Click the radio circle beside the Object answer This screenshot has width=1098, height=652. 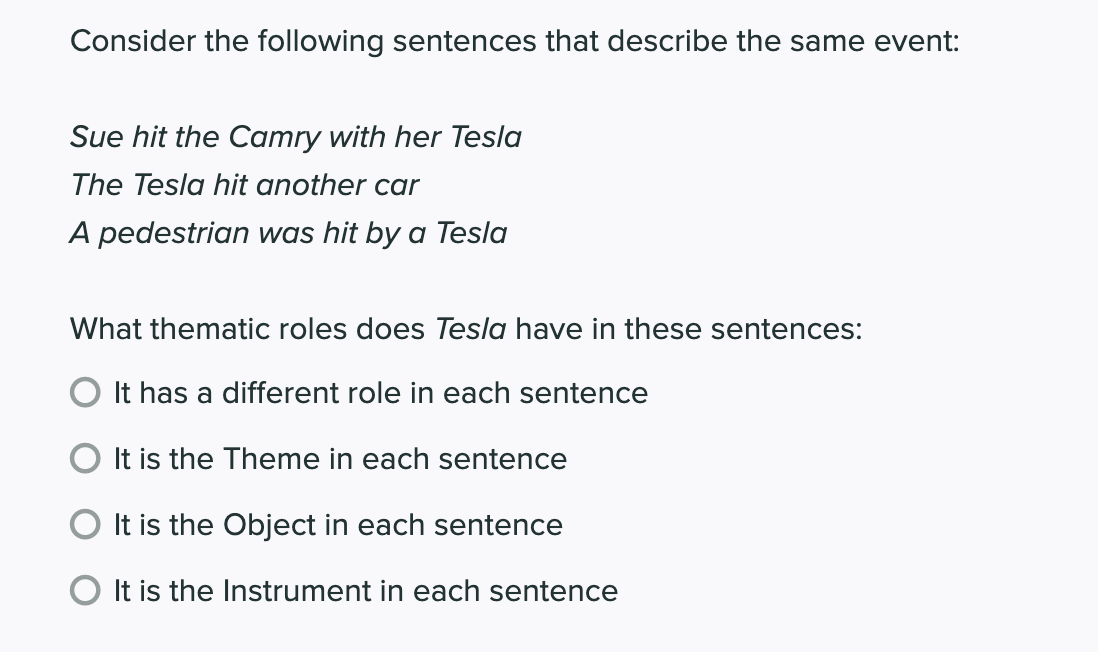point(85,524)
